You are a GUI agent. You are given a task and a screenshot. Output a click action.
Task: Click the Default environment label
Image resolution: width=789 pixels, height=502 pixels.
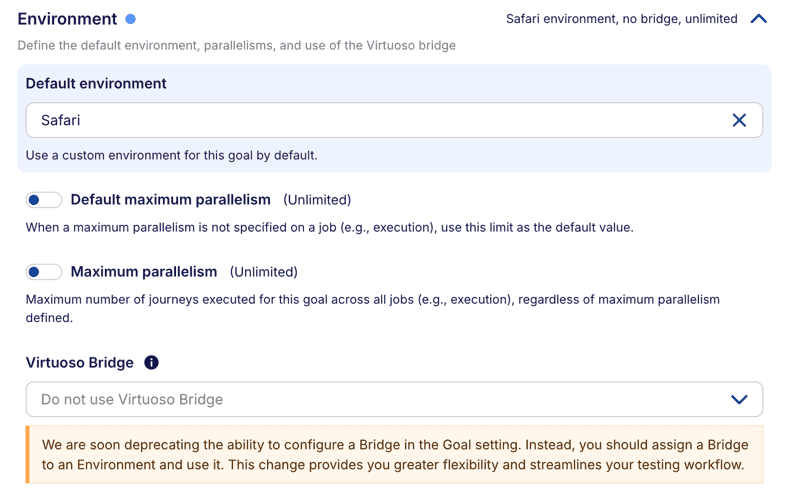point(96,84)
